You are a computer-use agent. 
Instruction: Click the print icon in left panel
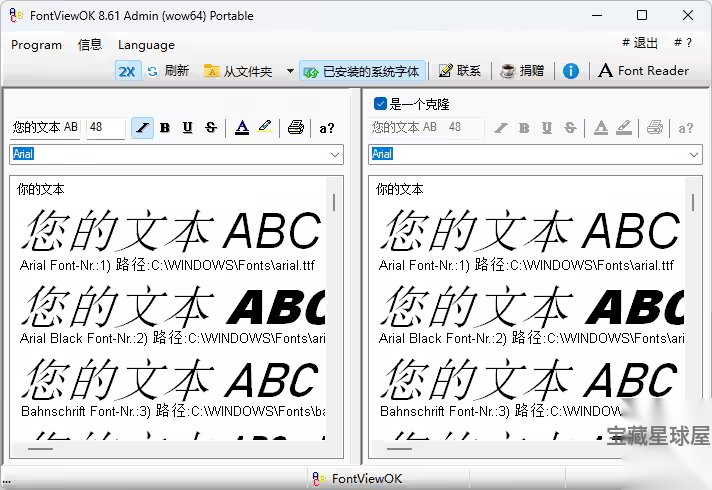tap(296, 128)
